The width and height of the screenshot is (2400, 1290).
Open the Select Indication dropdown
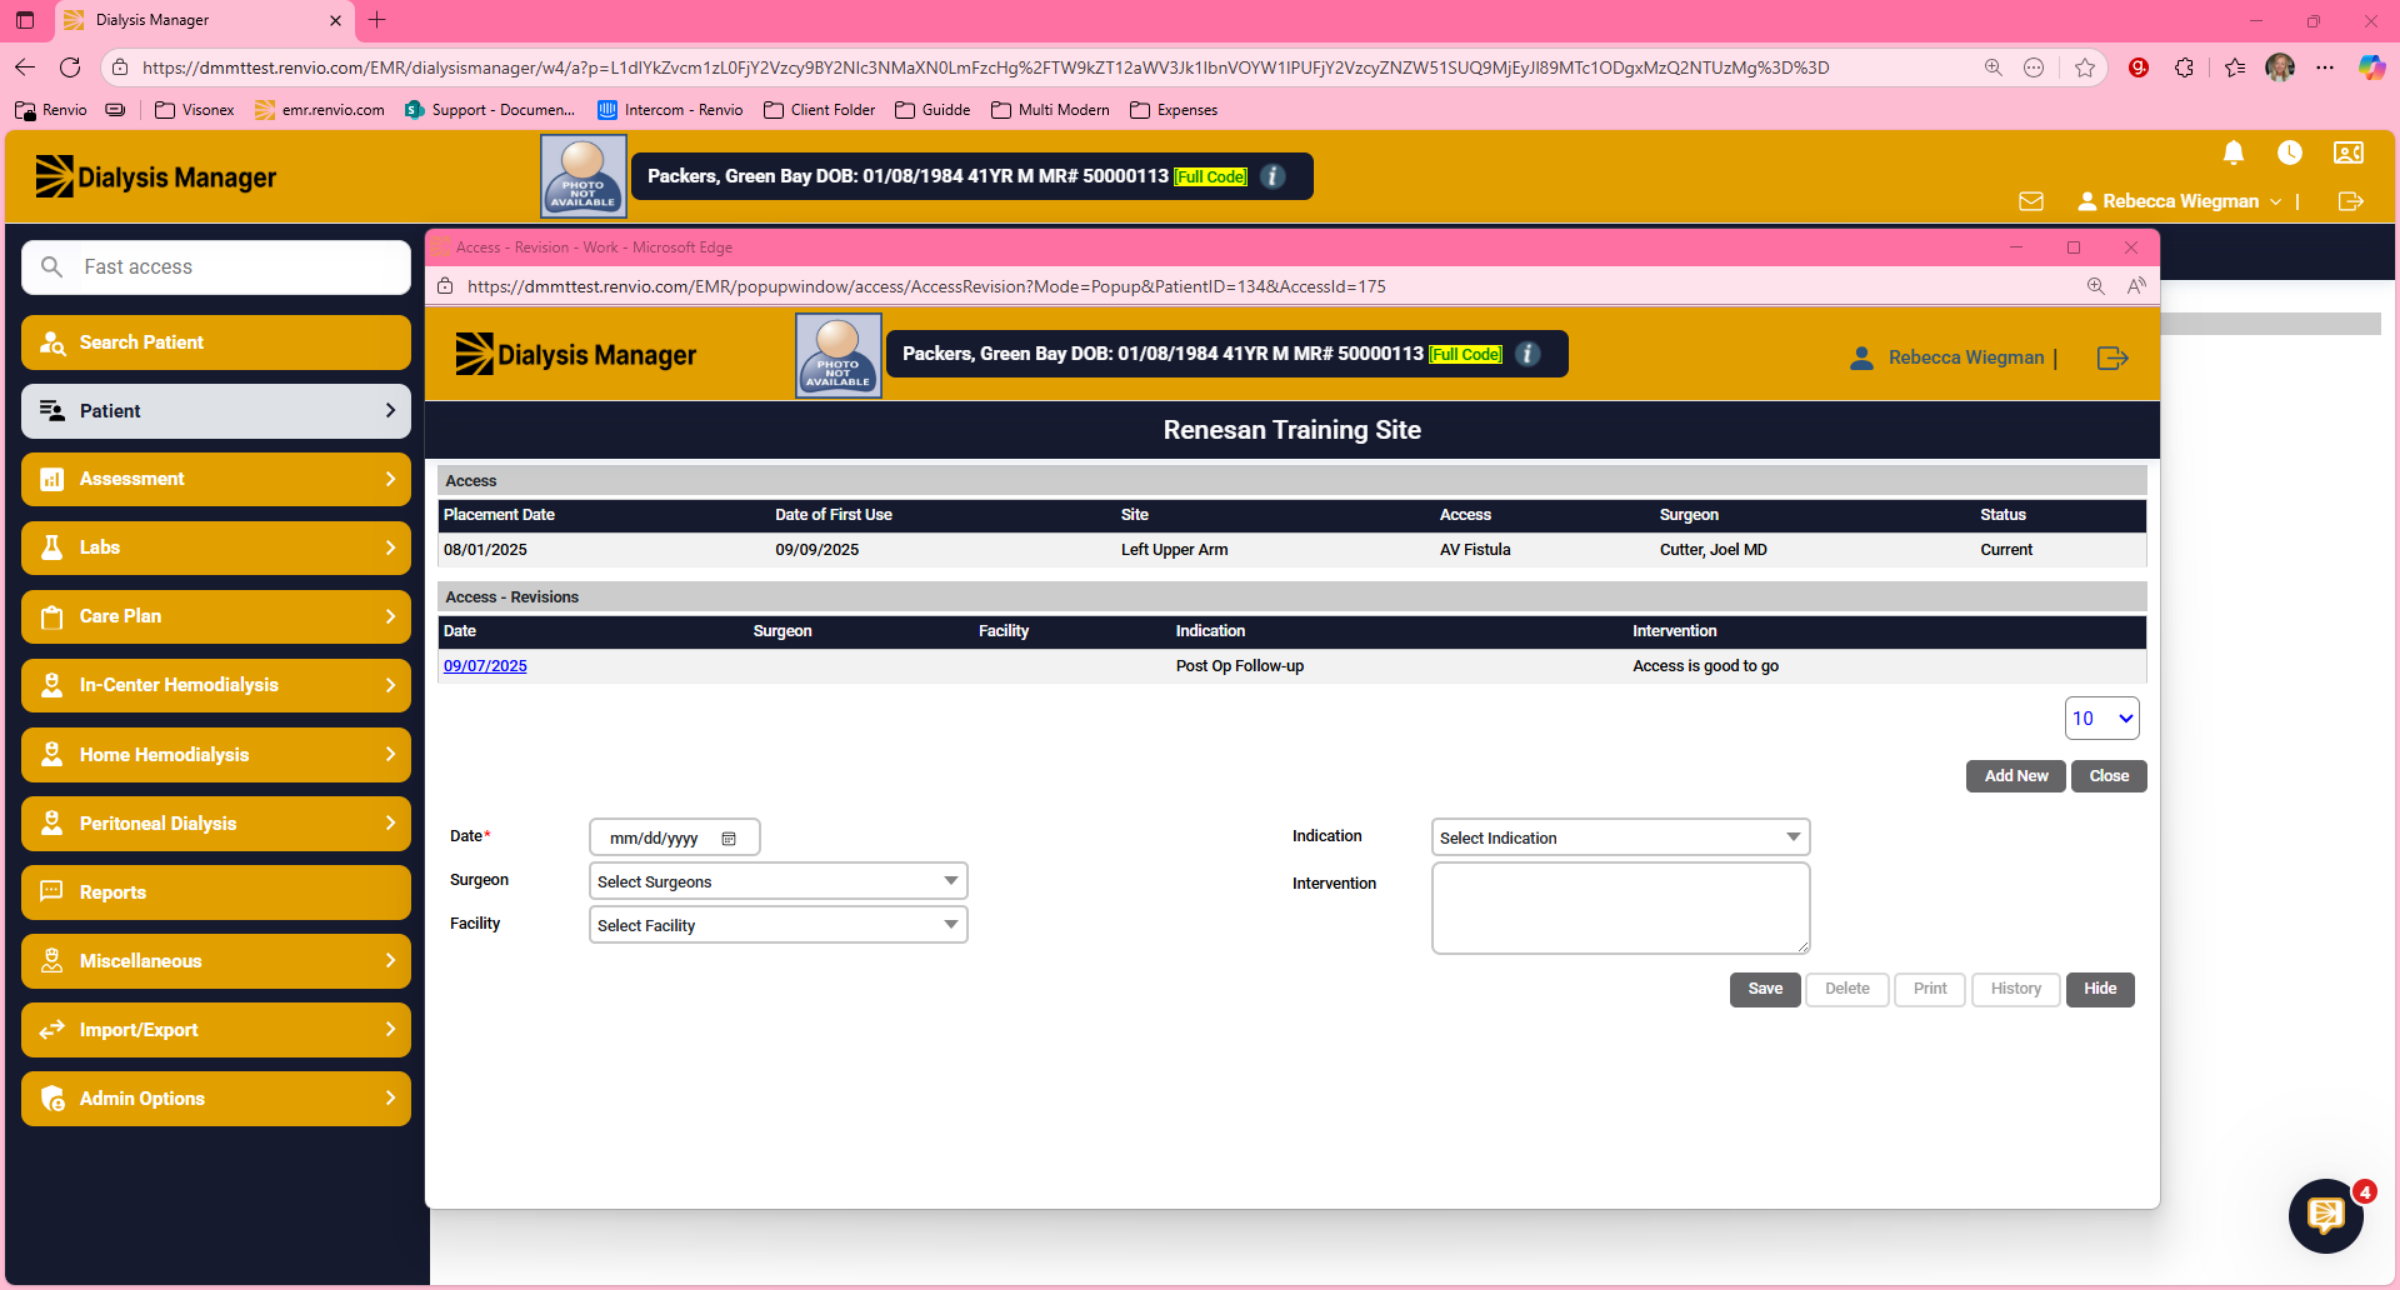coord(1620,837)
